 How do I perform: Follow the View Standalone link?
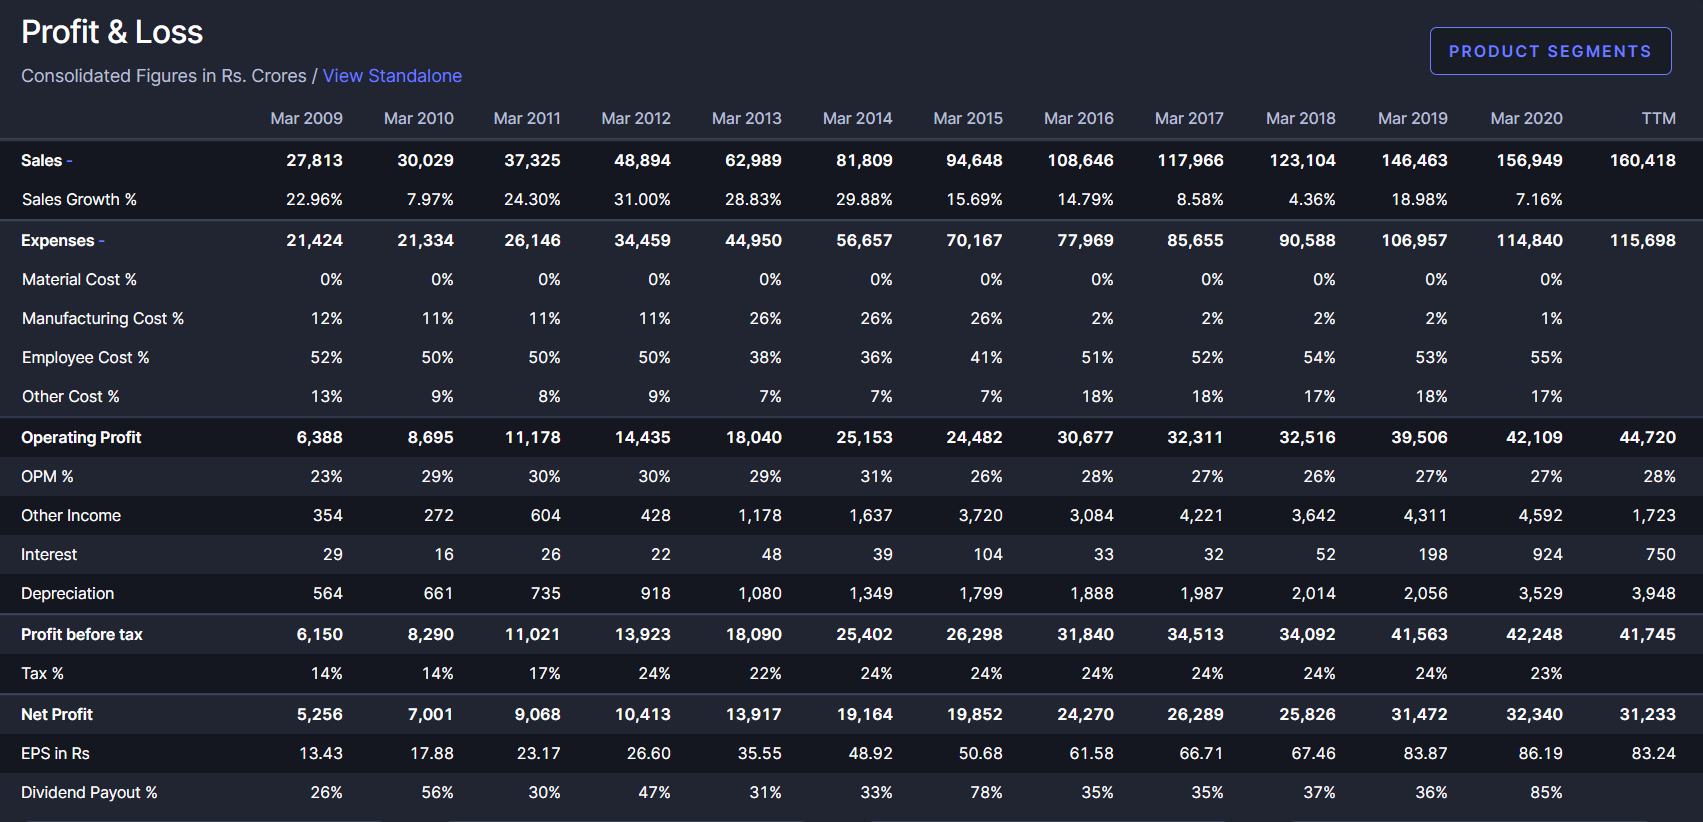point(392,76)
